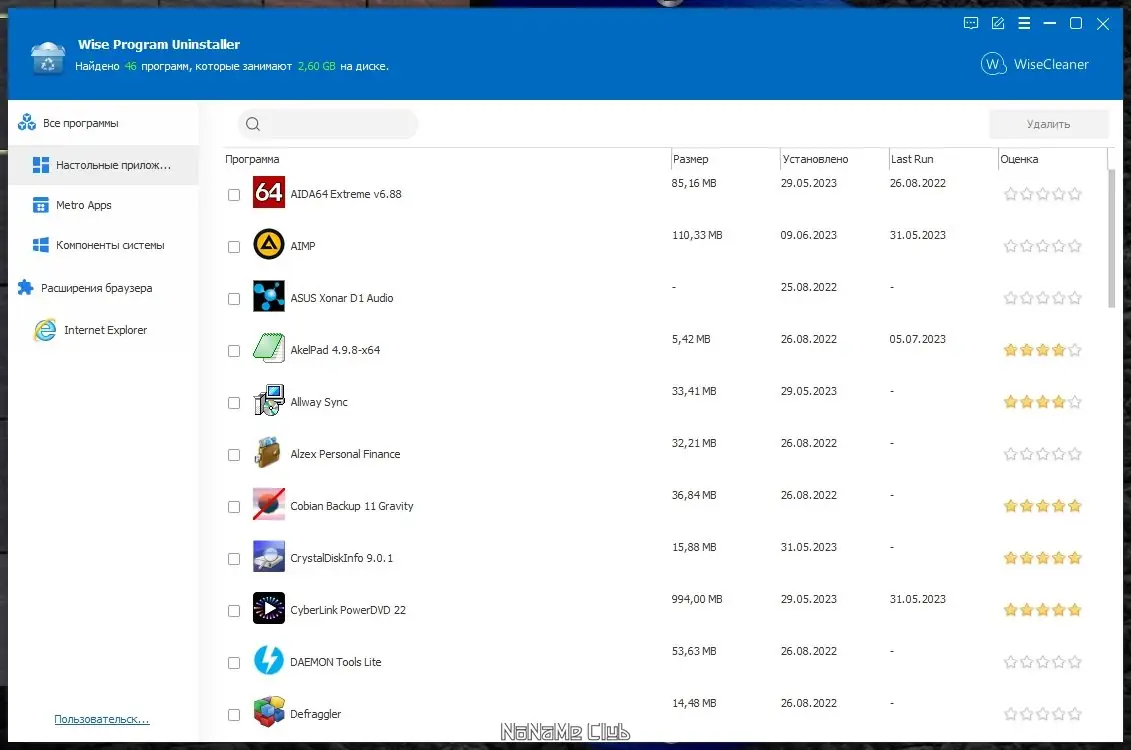Screen dimensions: 1131x750
Task: Click the browser extensions puzzle icon
Action: pyautogui.click(x=25, y=288)
